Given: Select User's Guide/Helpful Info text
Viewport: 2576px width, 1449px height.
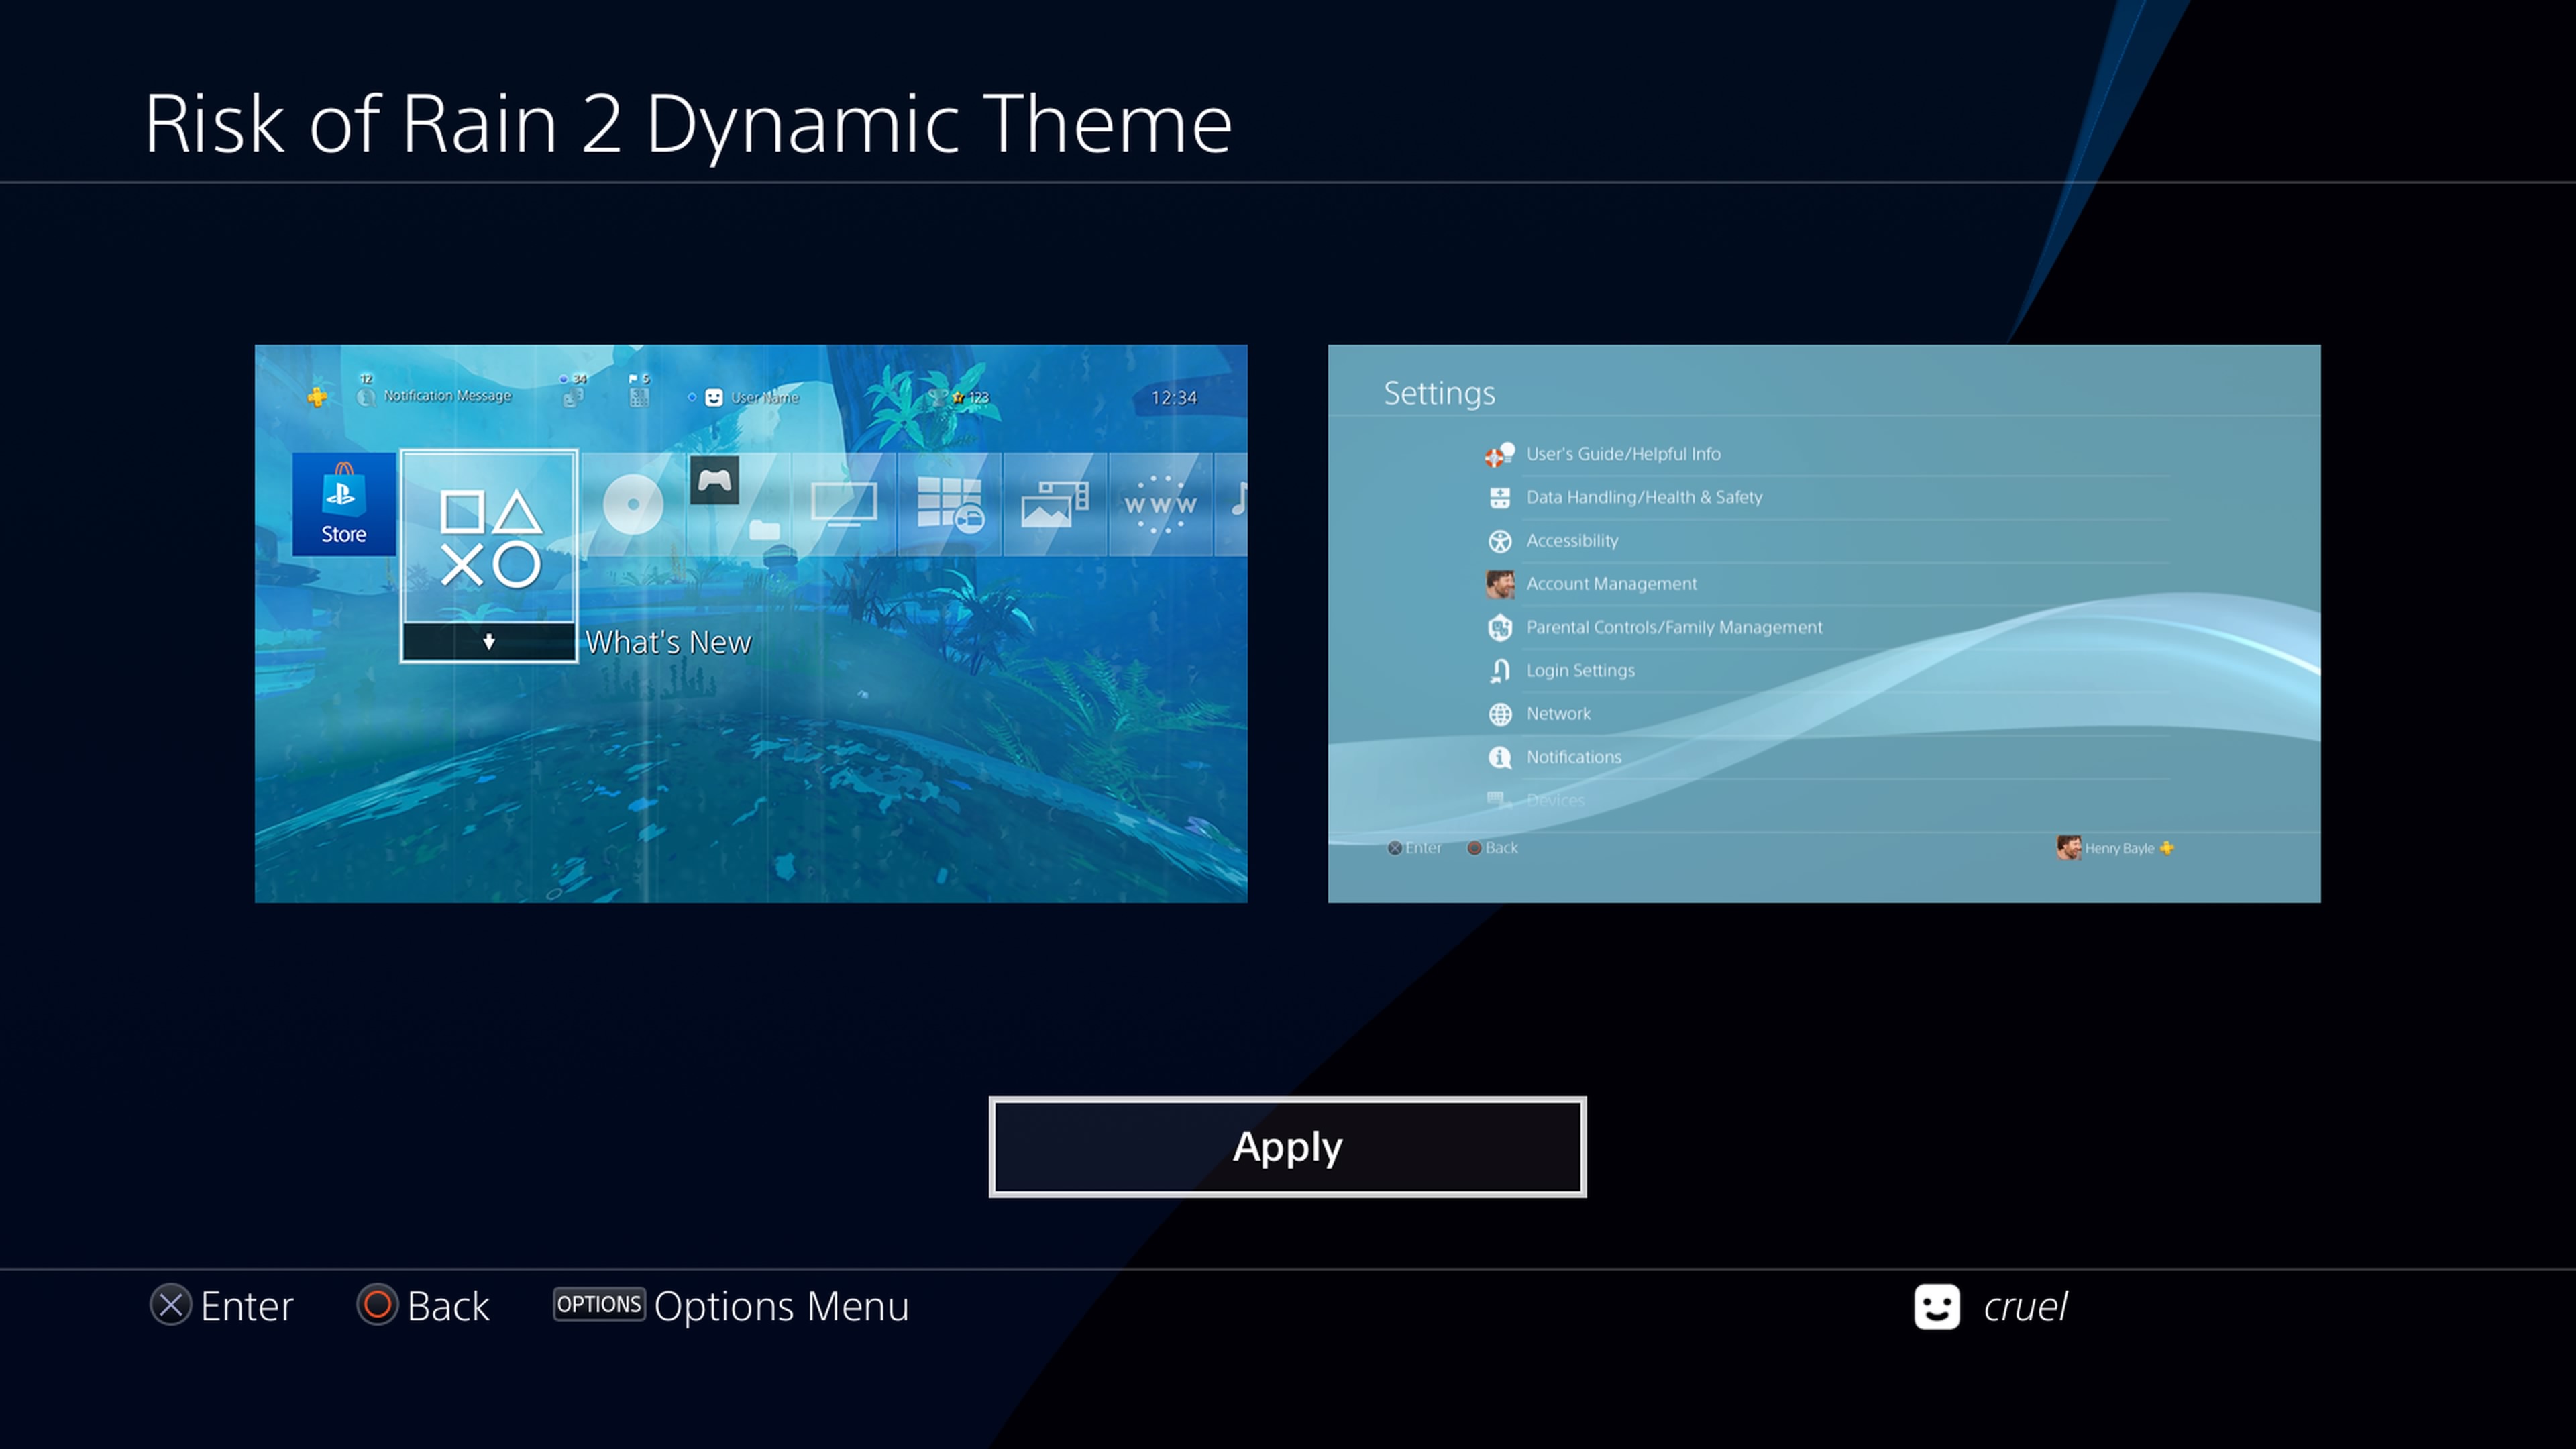Looking at the screenshot, I should click(1623, 454).
